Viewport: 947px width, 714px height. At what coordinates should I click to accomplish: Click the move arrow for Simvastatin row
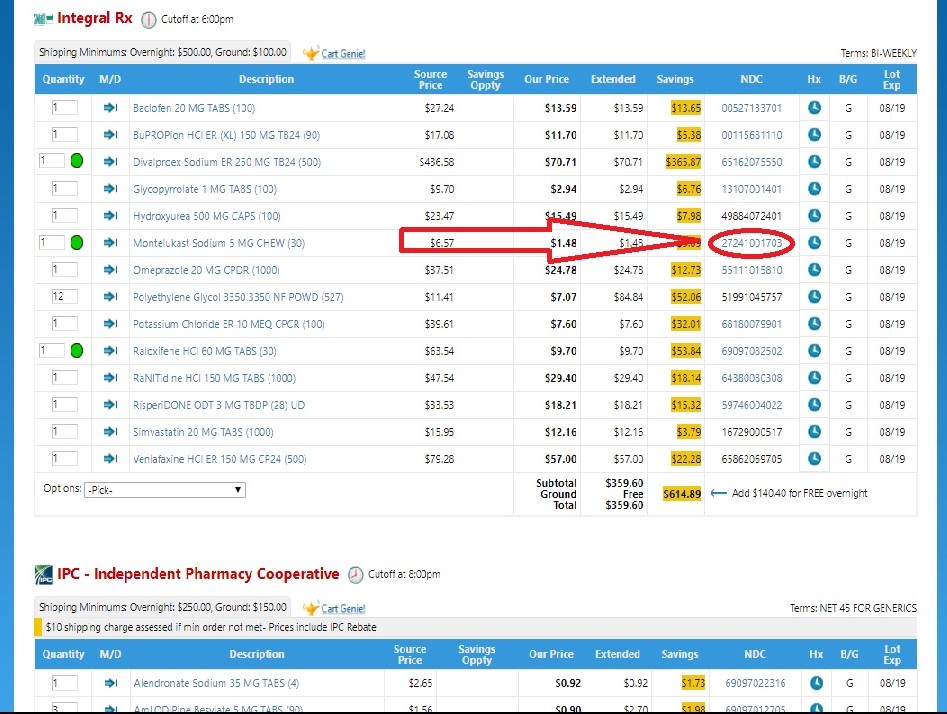110,431
